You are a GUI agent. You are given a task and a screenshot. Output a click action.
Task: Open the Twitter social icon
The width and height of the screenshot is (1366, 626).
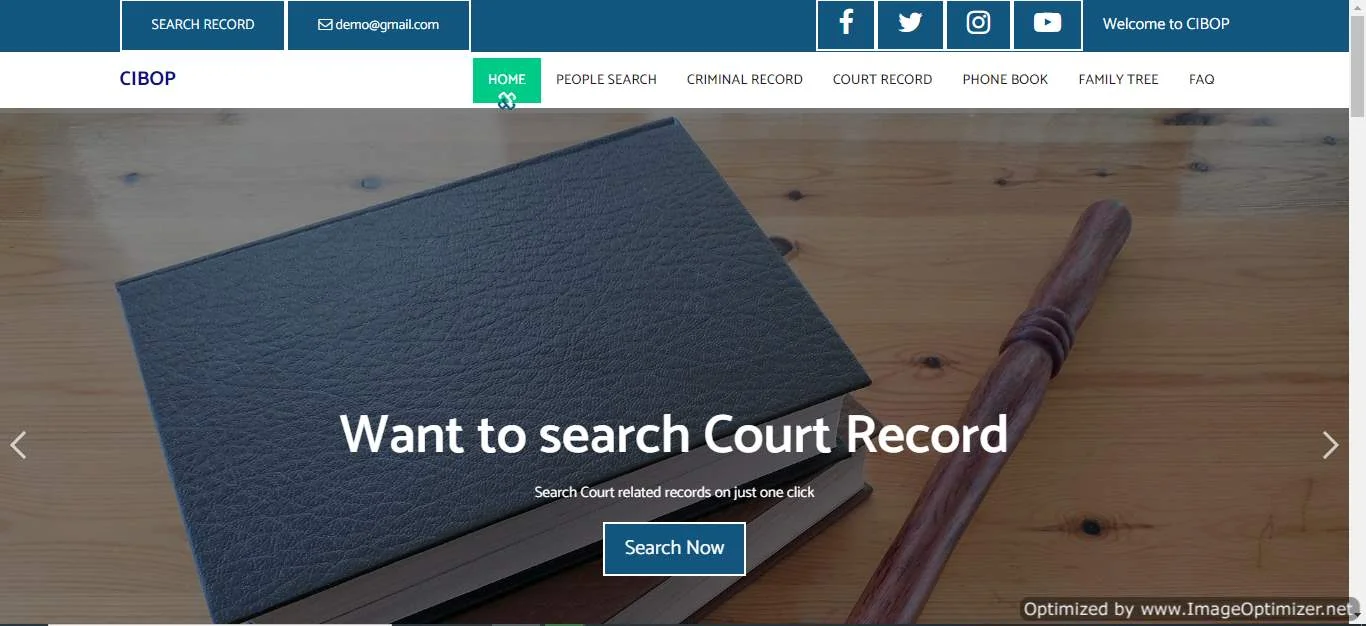click(910, 24)
